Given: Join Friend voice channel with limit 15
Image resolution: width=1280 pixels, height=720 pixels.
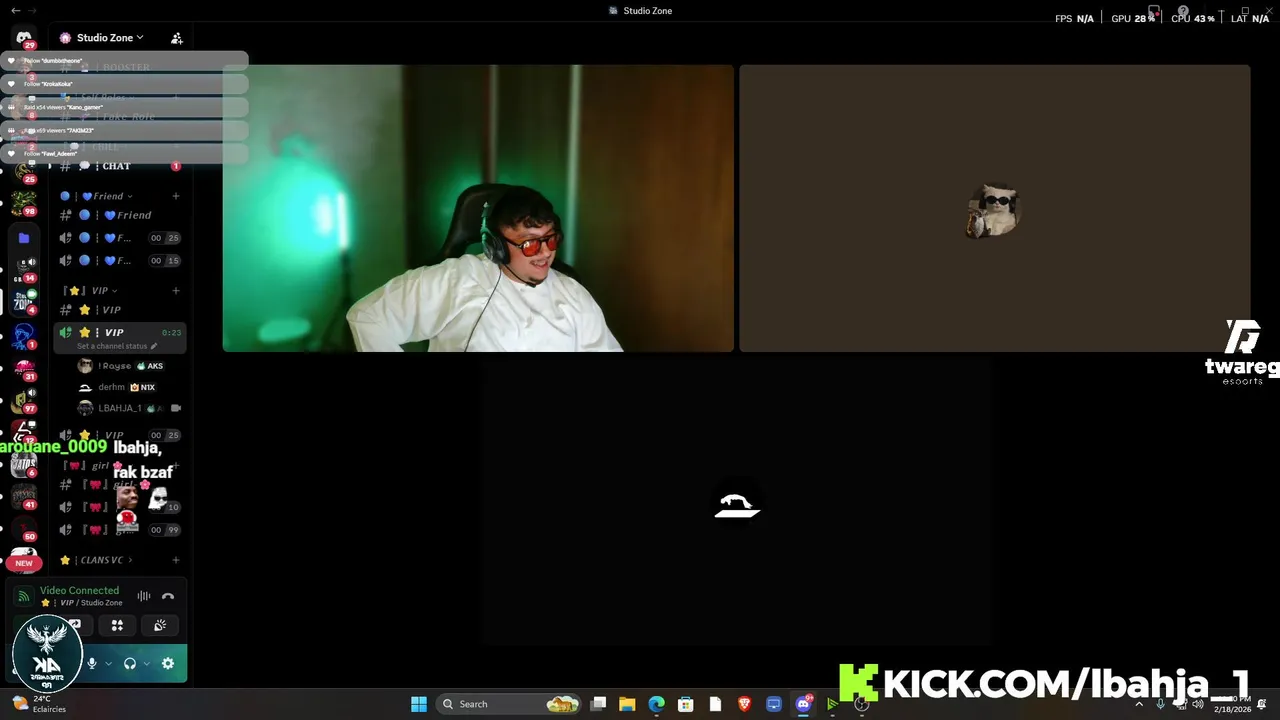Looking at the screenshot, I should [120, 261].
